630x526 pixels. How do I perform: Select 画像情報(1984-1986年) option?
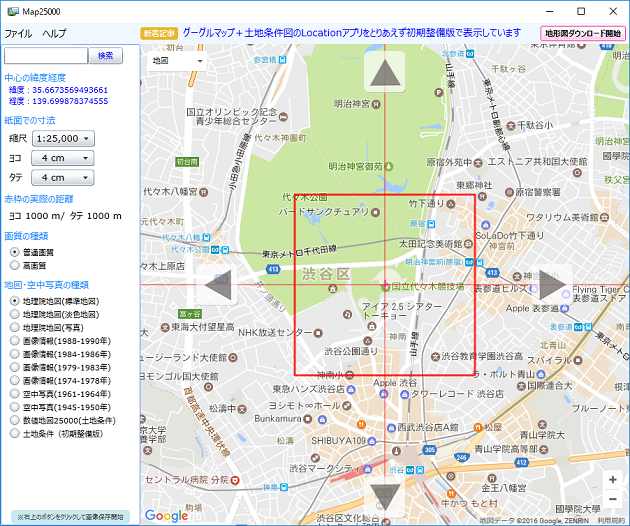click(15, 354)
